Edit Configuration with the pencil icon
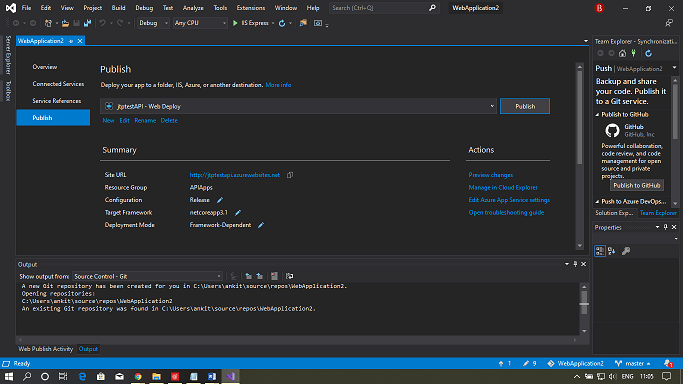683x384 pixels. [x=220, y=200]
